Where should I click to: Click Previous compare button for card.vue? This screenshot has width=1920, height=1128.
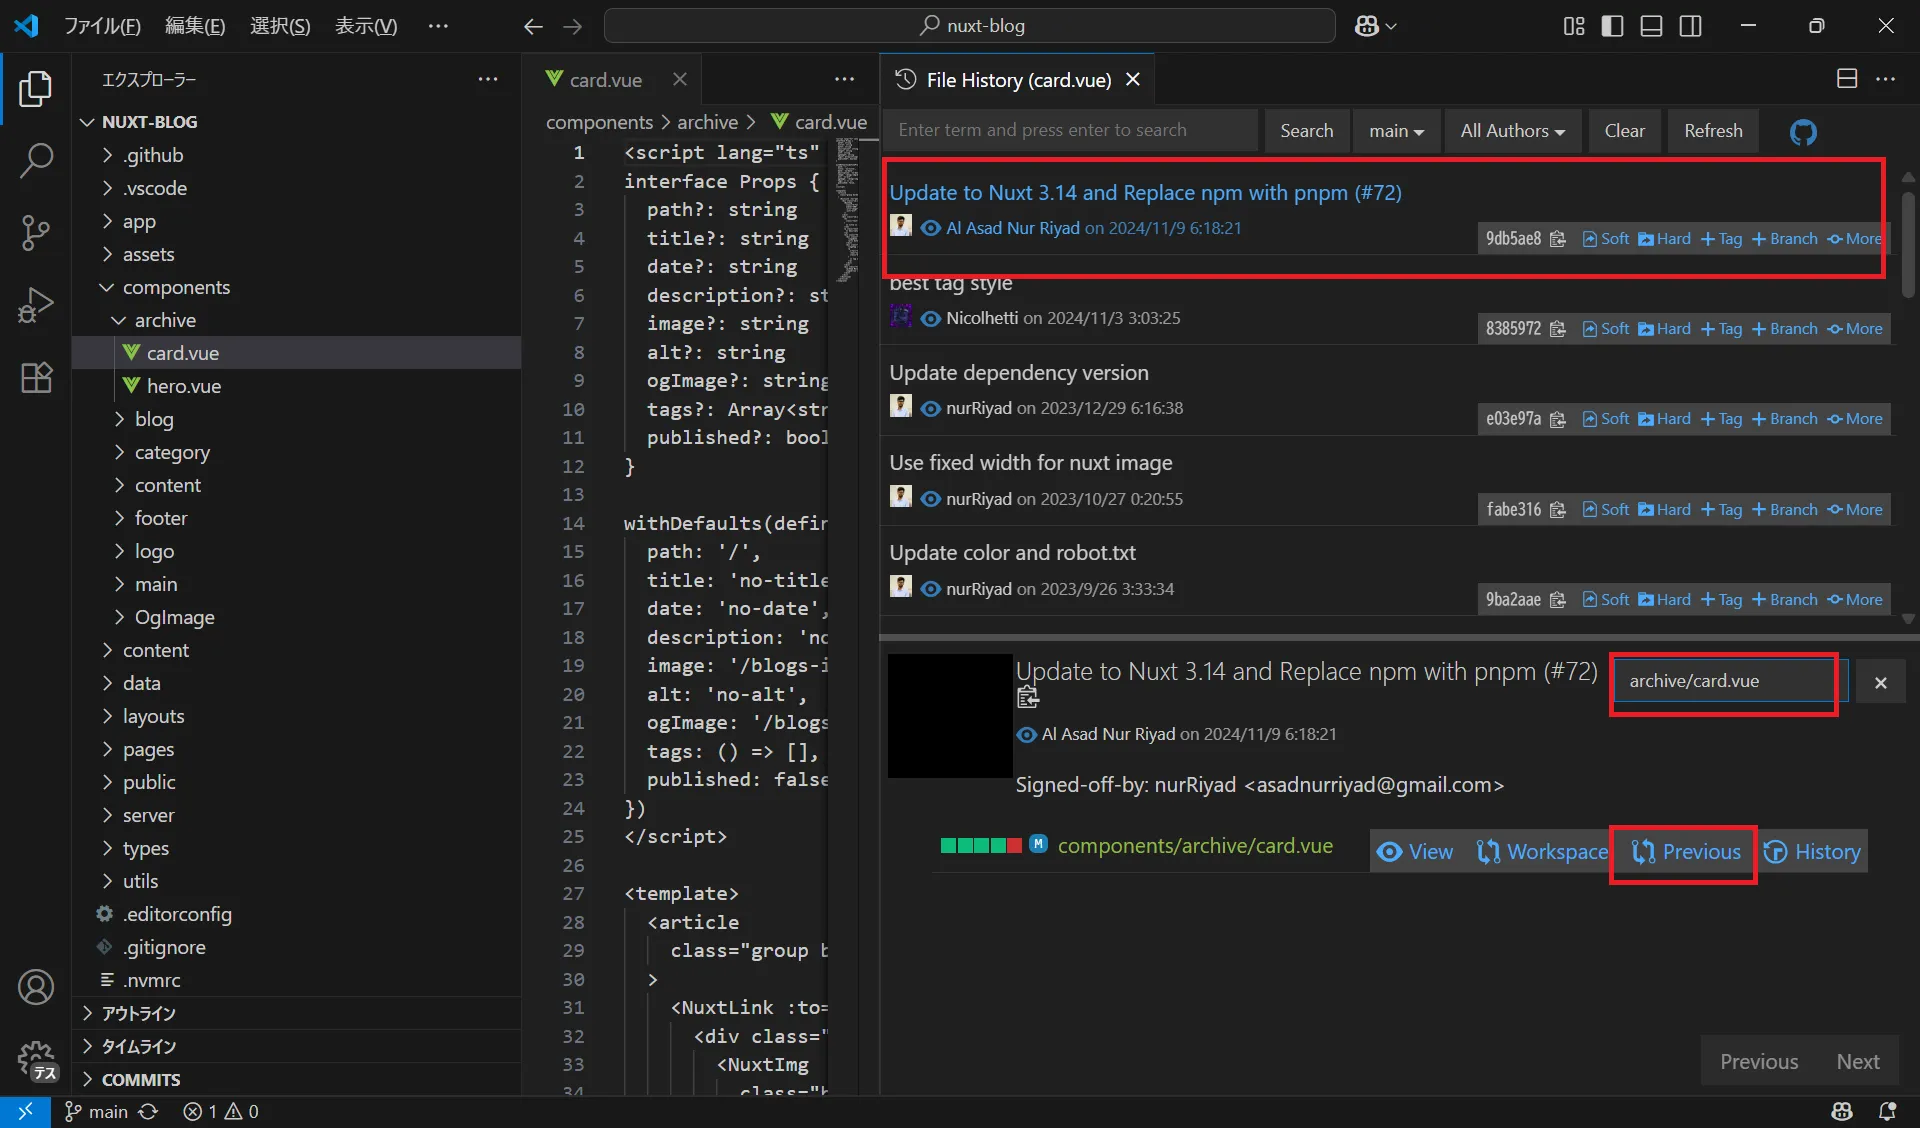tap(1686, 852)
